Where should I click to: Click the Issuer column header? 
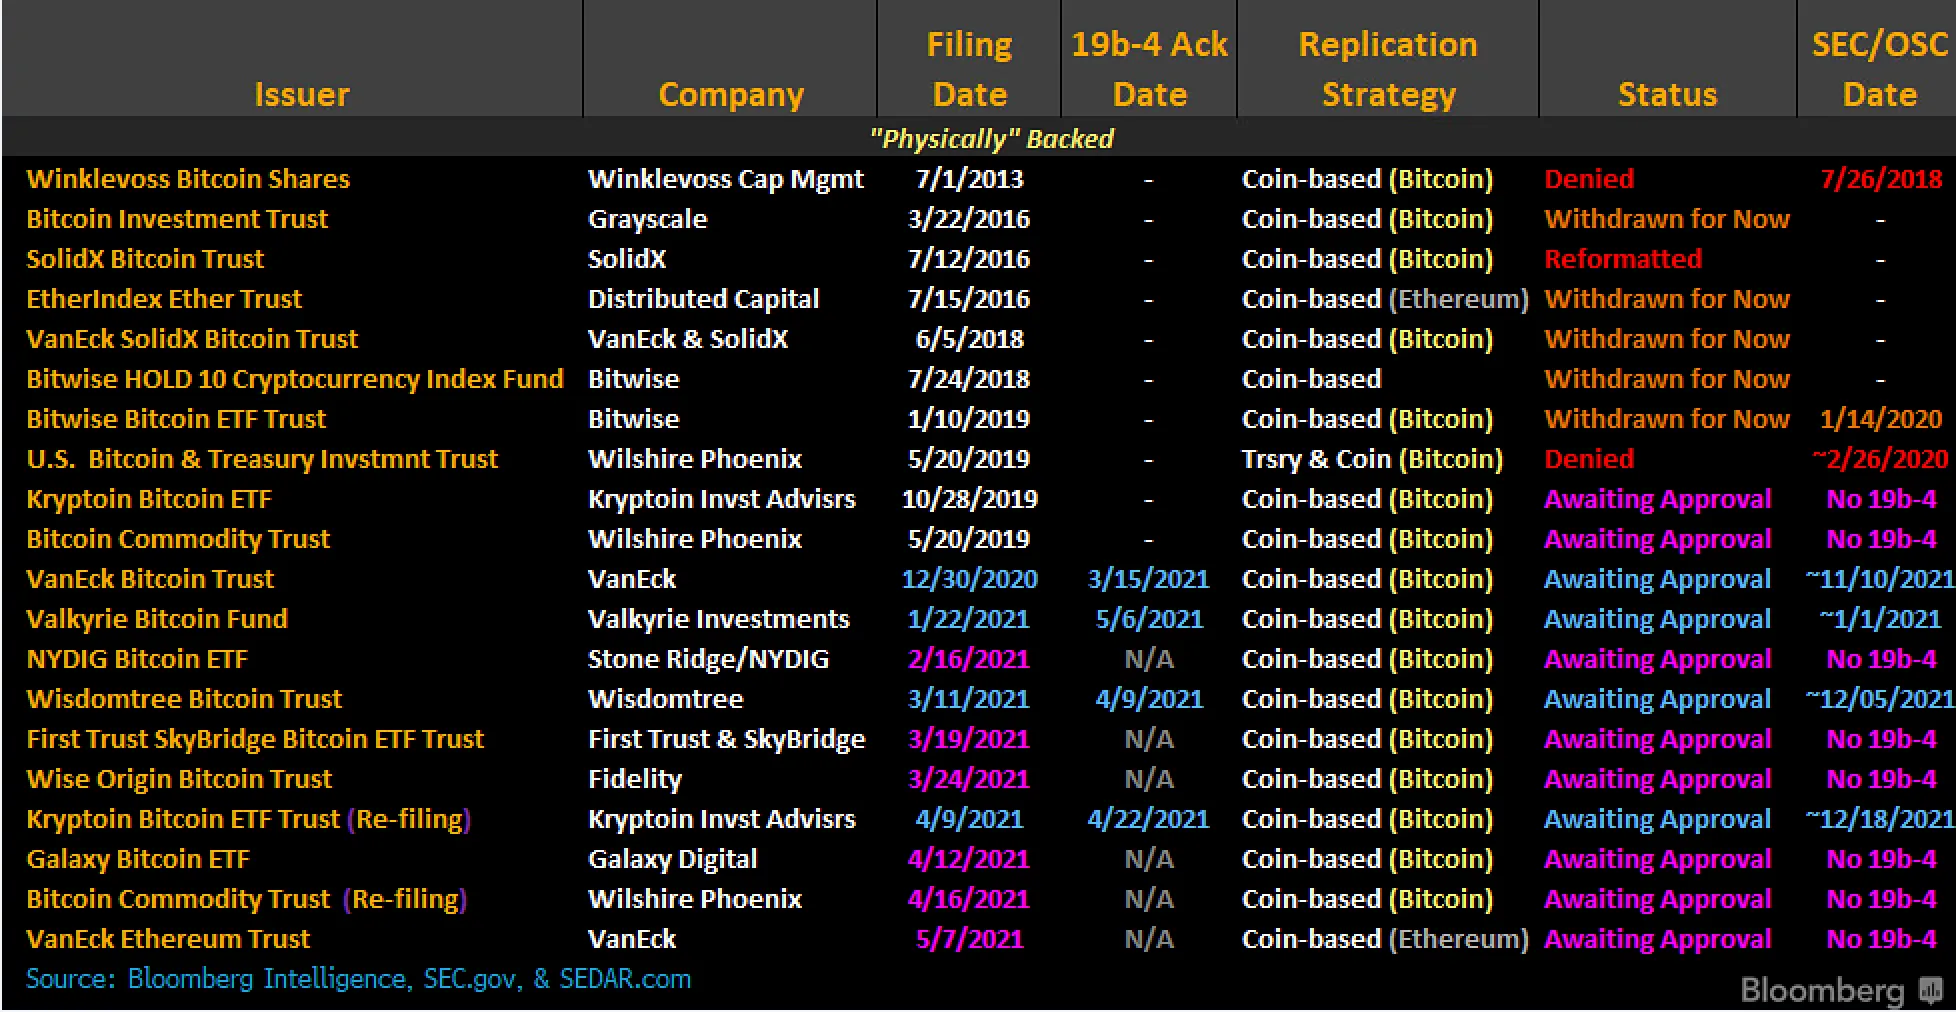point(302,94)
